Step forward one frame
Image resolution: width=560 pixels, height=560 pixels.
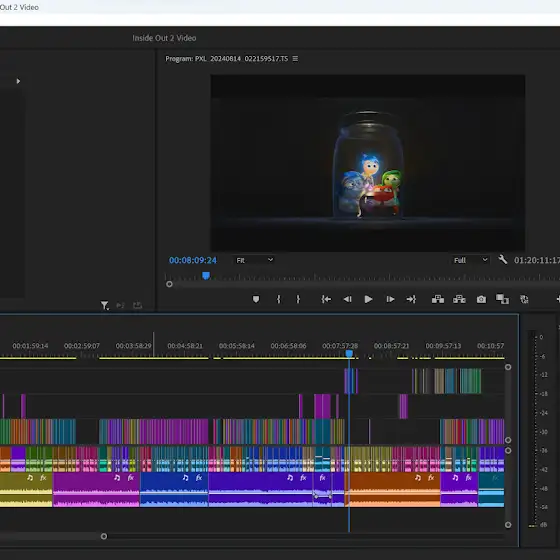pos(390,299)
